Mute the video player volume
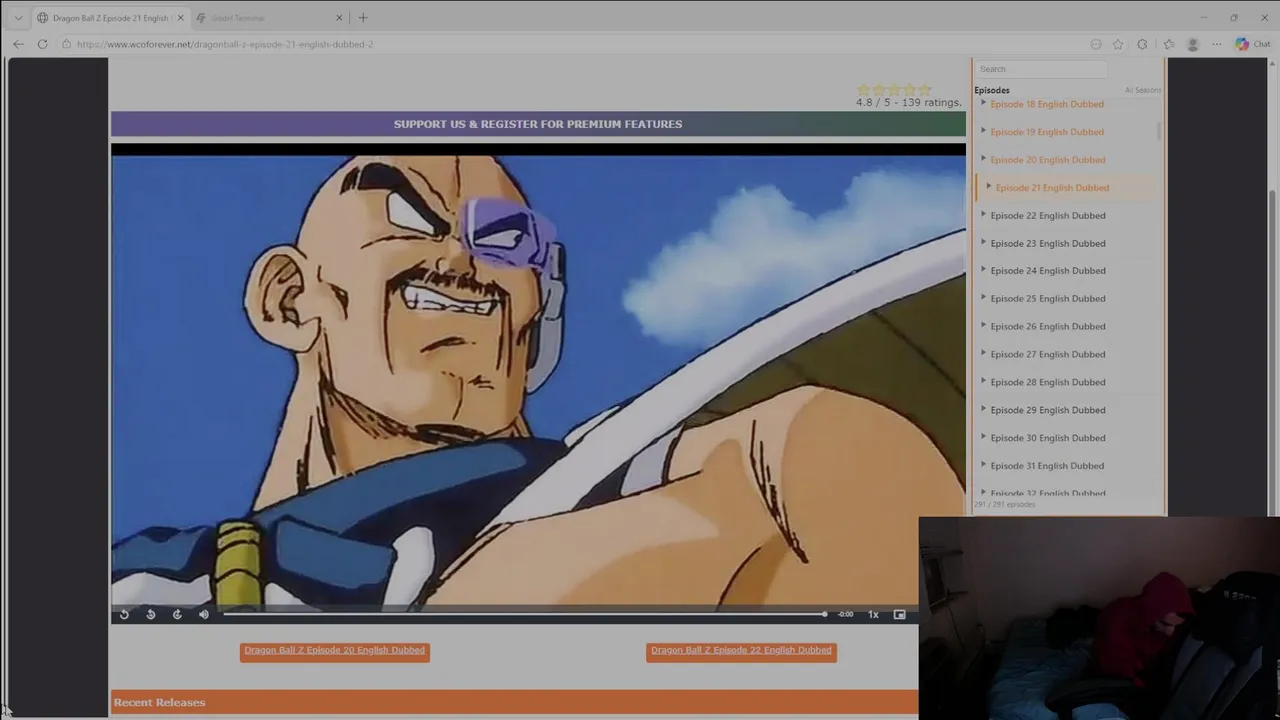 pyautogui.click(x=204, y=614)
